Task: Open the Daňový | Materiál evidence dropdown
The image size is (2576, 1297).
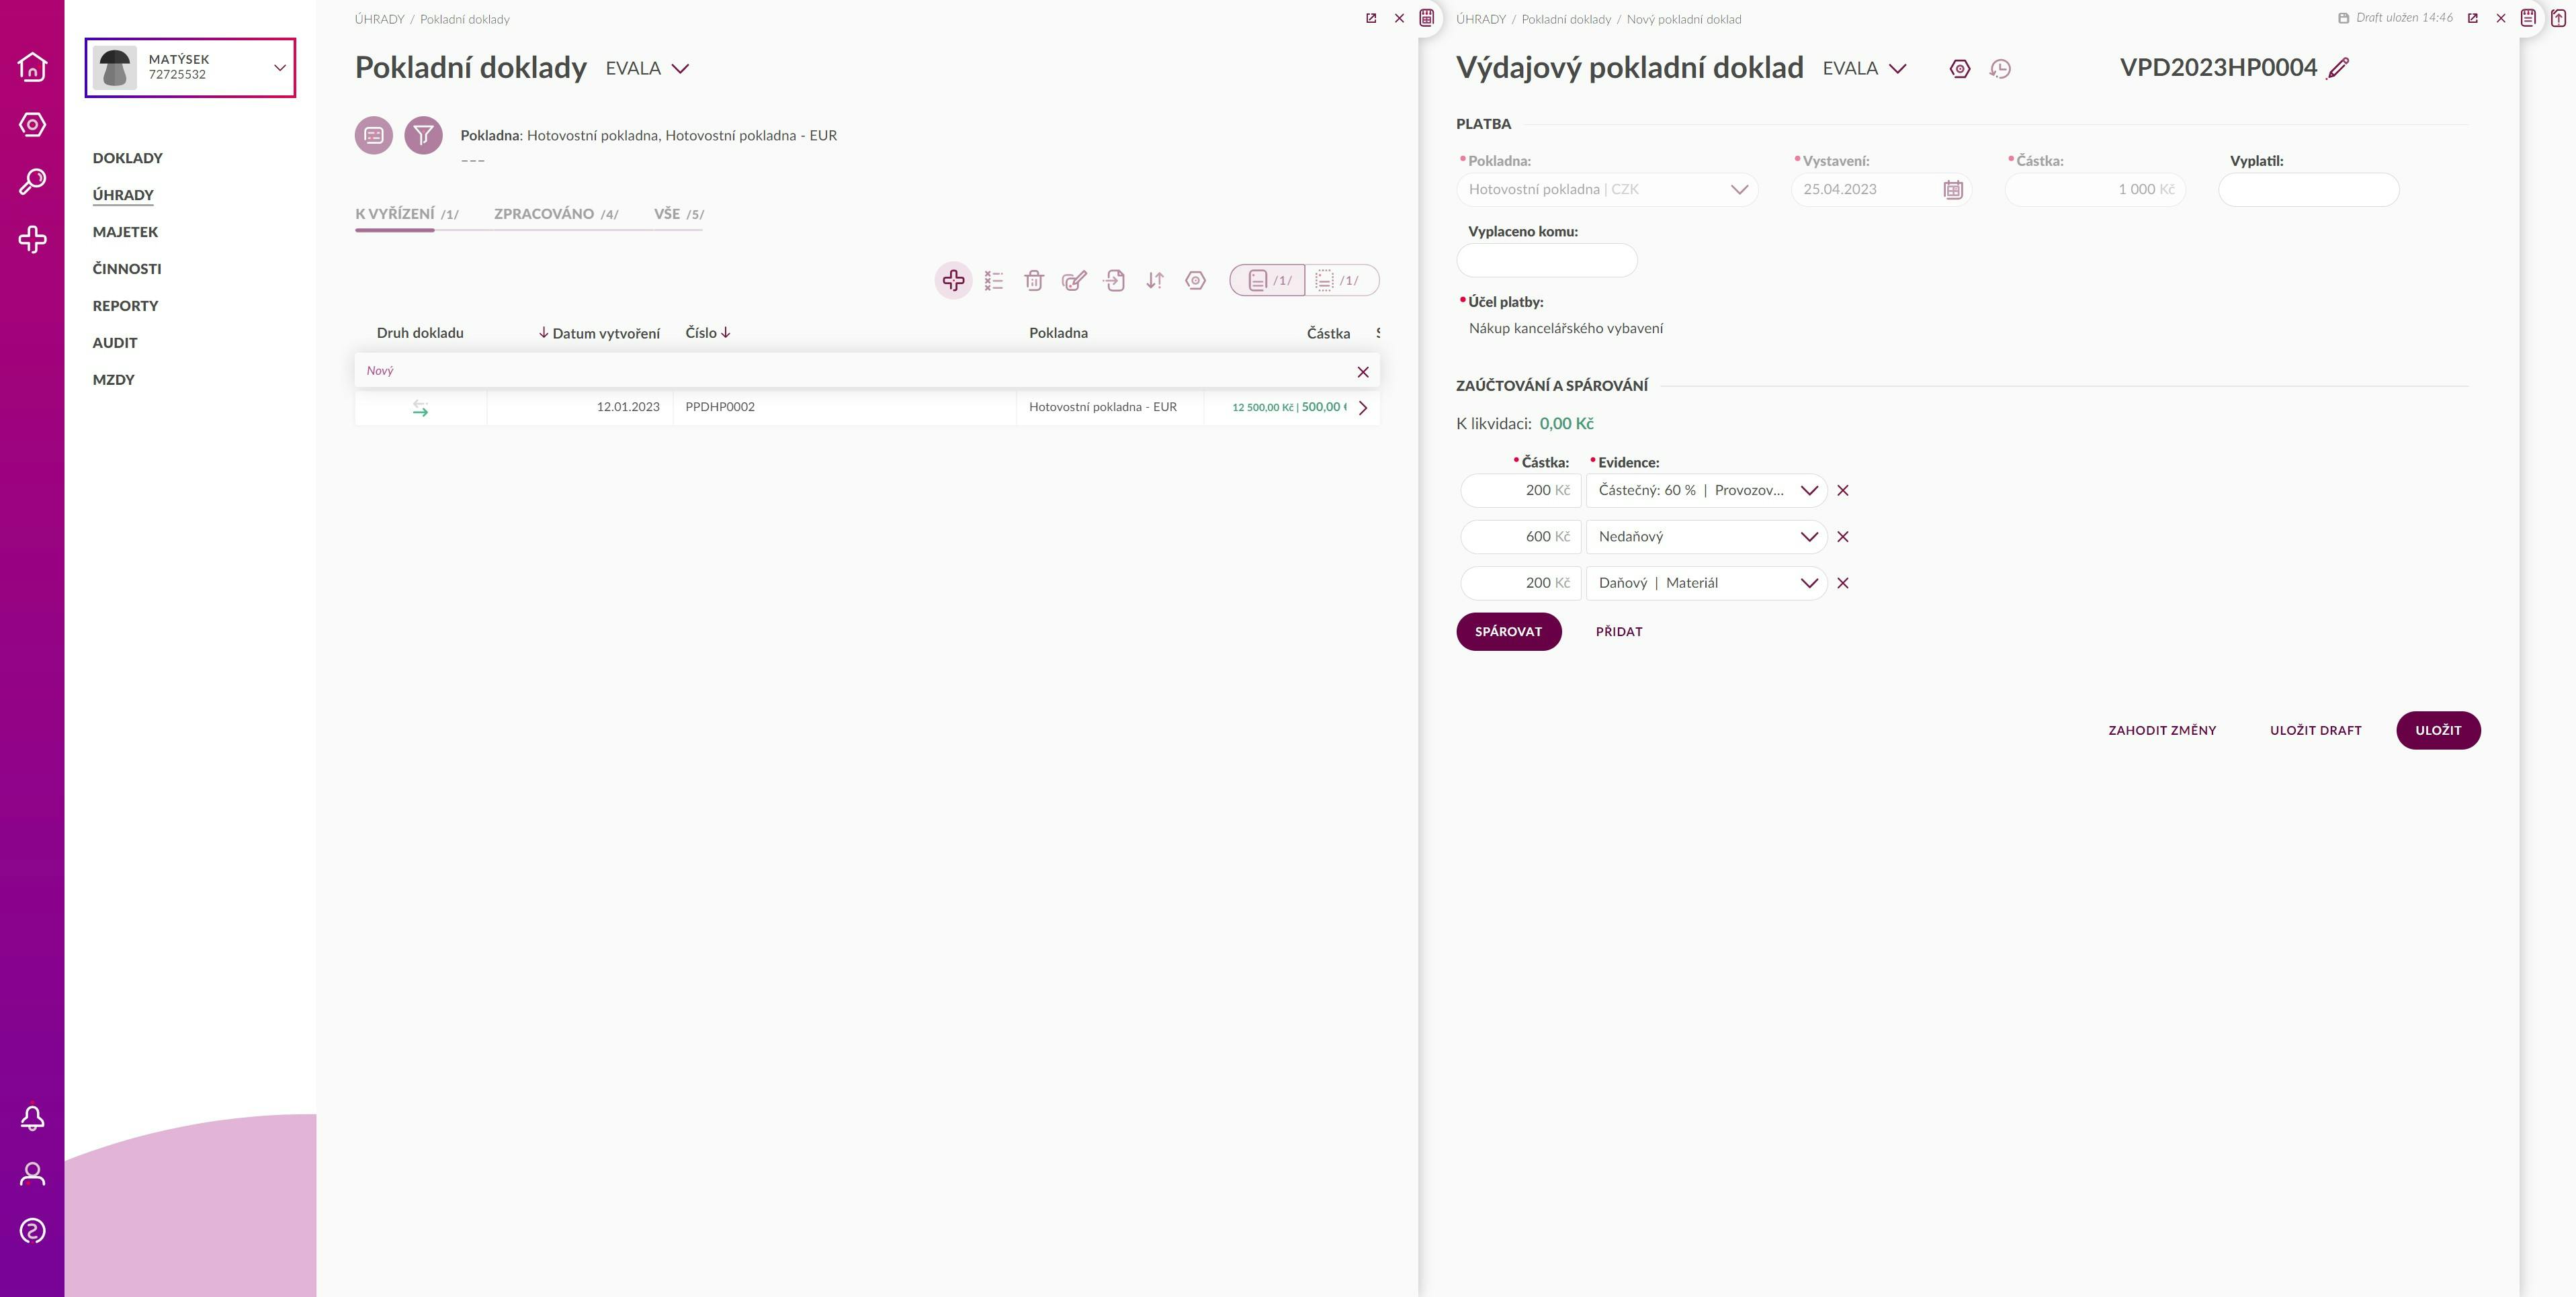Action: pos(1706,583)
